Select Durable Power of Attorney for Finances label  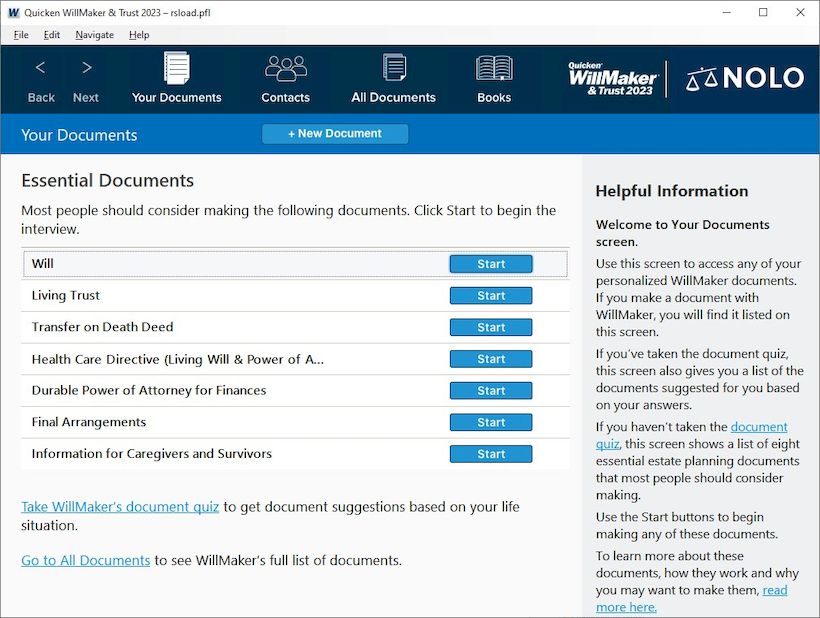pyautogui.click(x=149, y=391)
